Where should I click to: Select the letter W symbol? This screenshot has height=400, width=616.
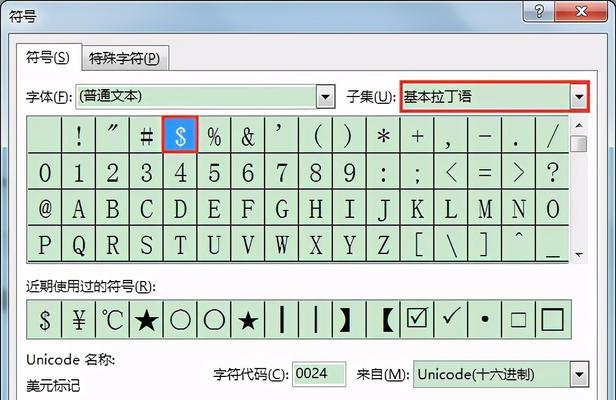point(282,244)
